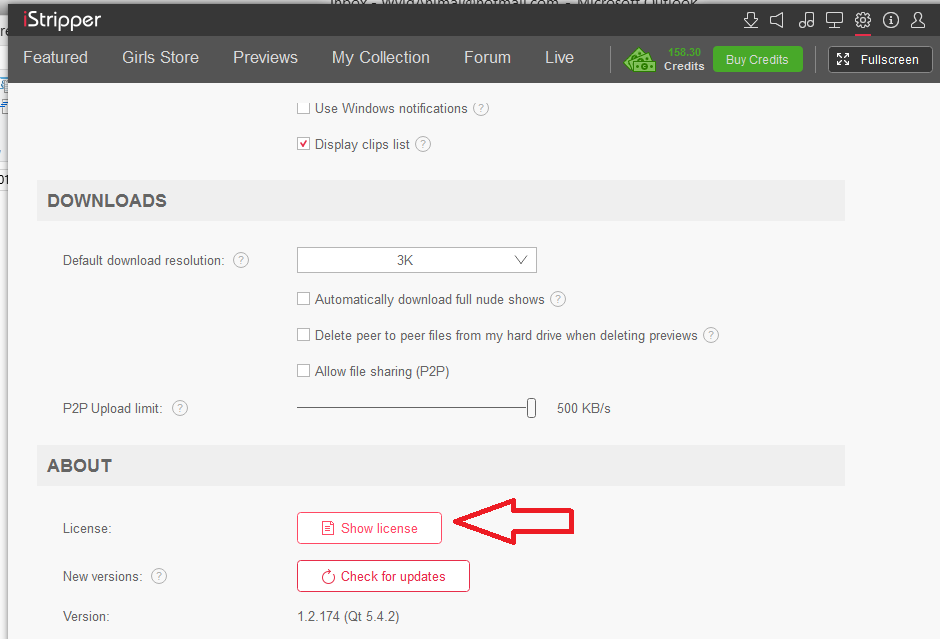This screenshot has height=639, width=940.
Task: Enable Use Windows notifications checkbox
Action: pos(304,108)
